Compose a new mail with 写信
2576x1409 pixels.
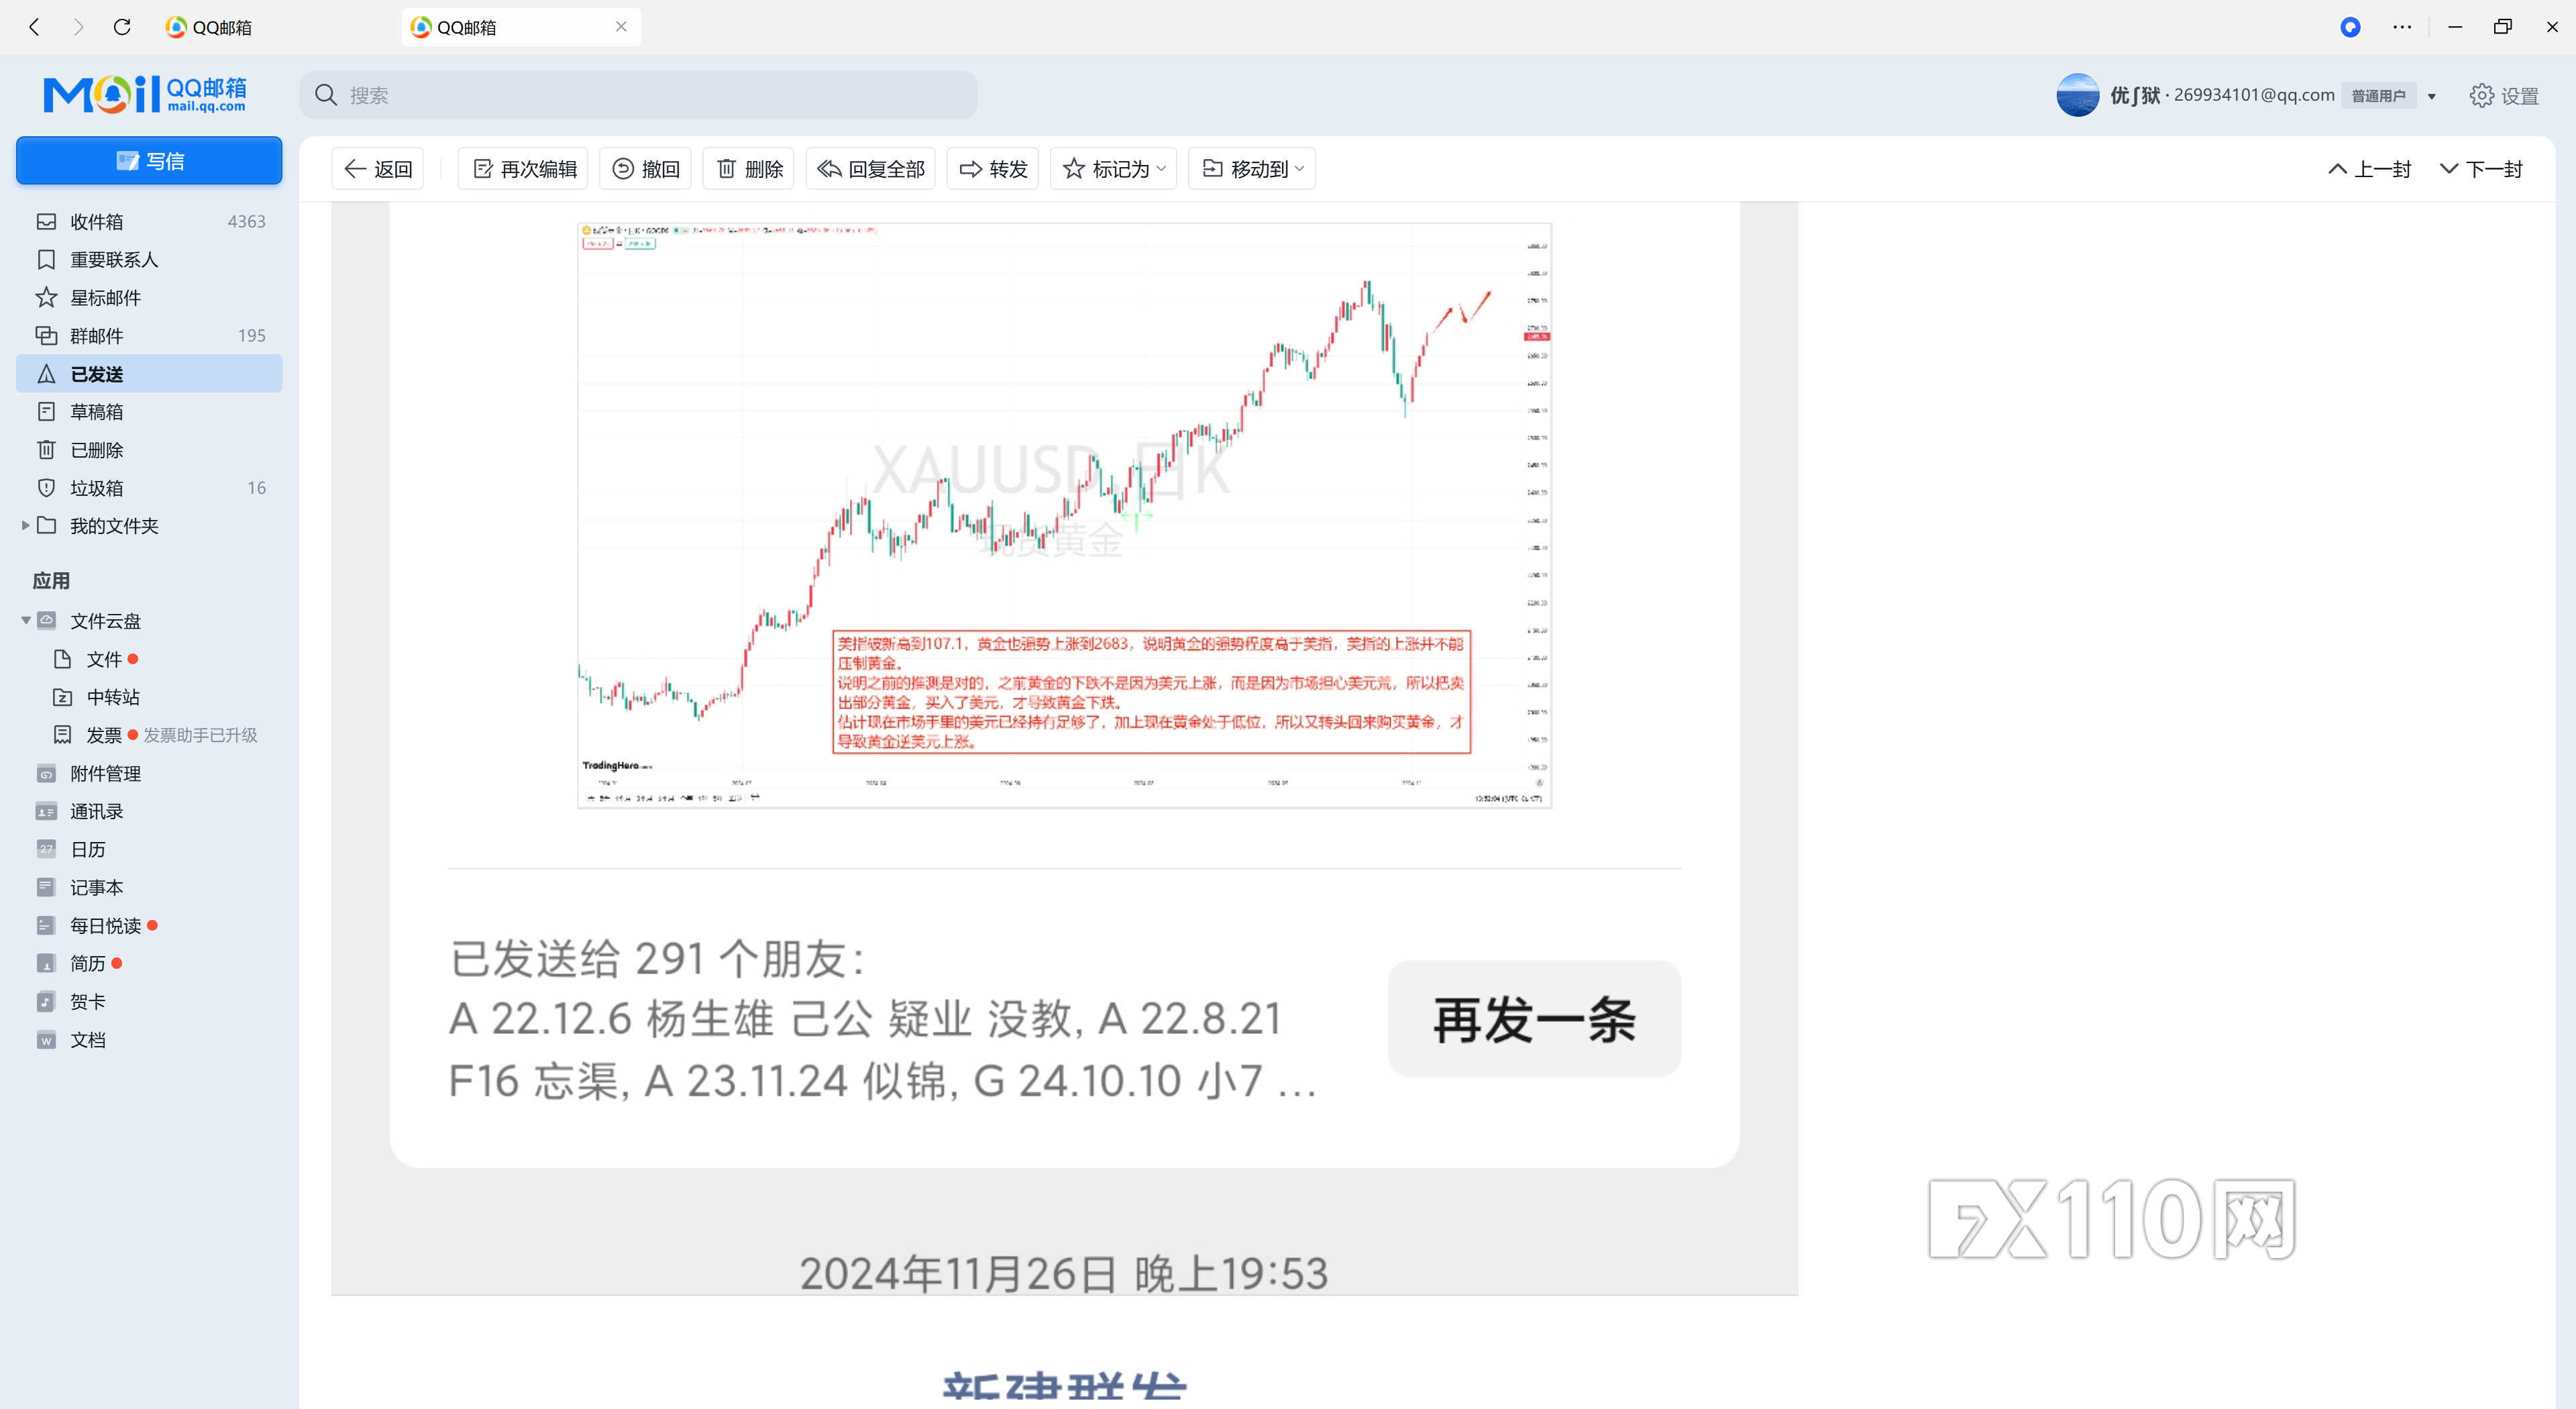pos(149,161)
